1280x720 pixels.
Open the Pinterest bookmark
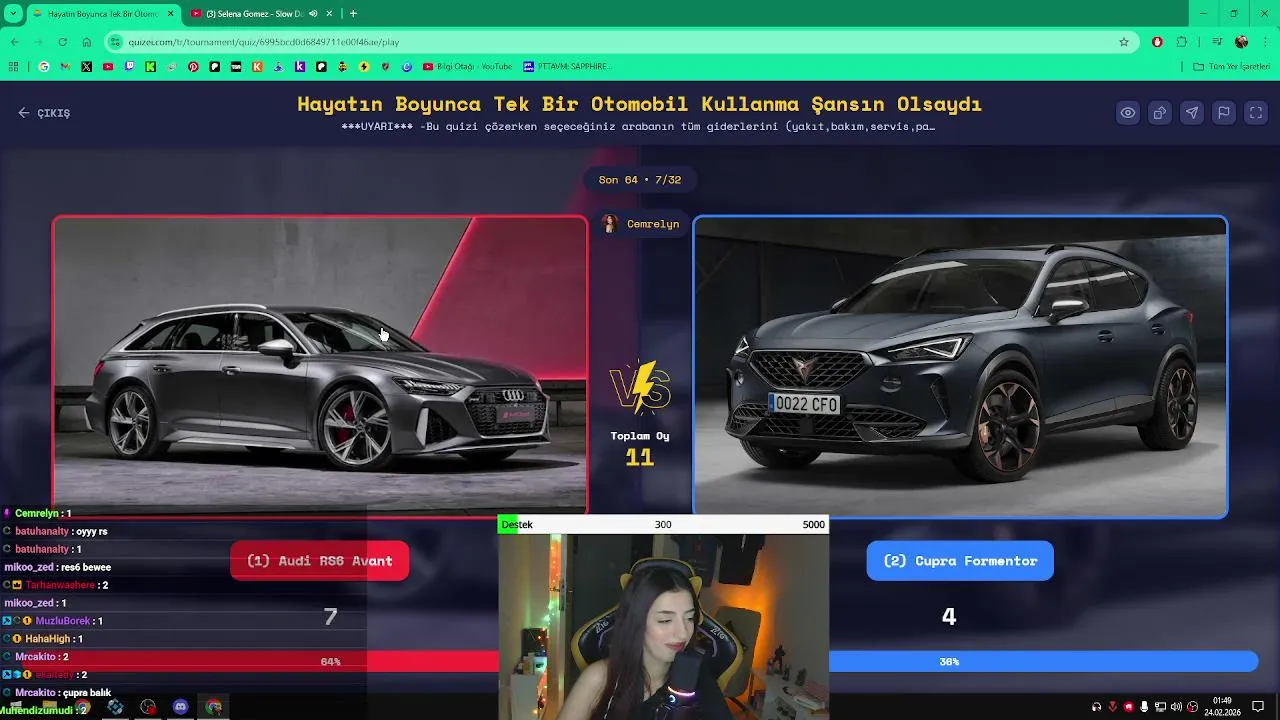pos(193,67)
